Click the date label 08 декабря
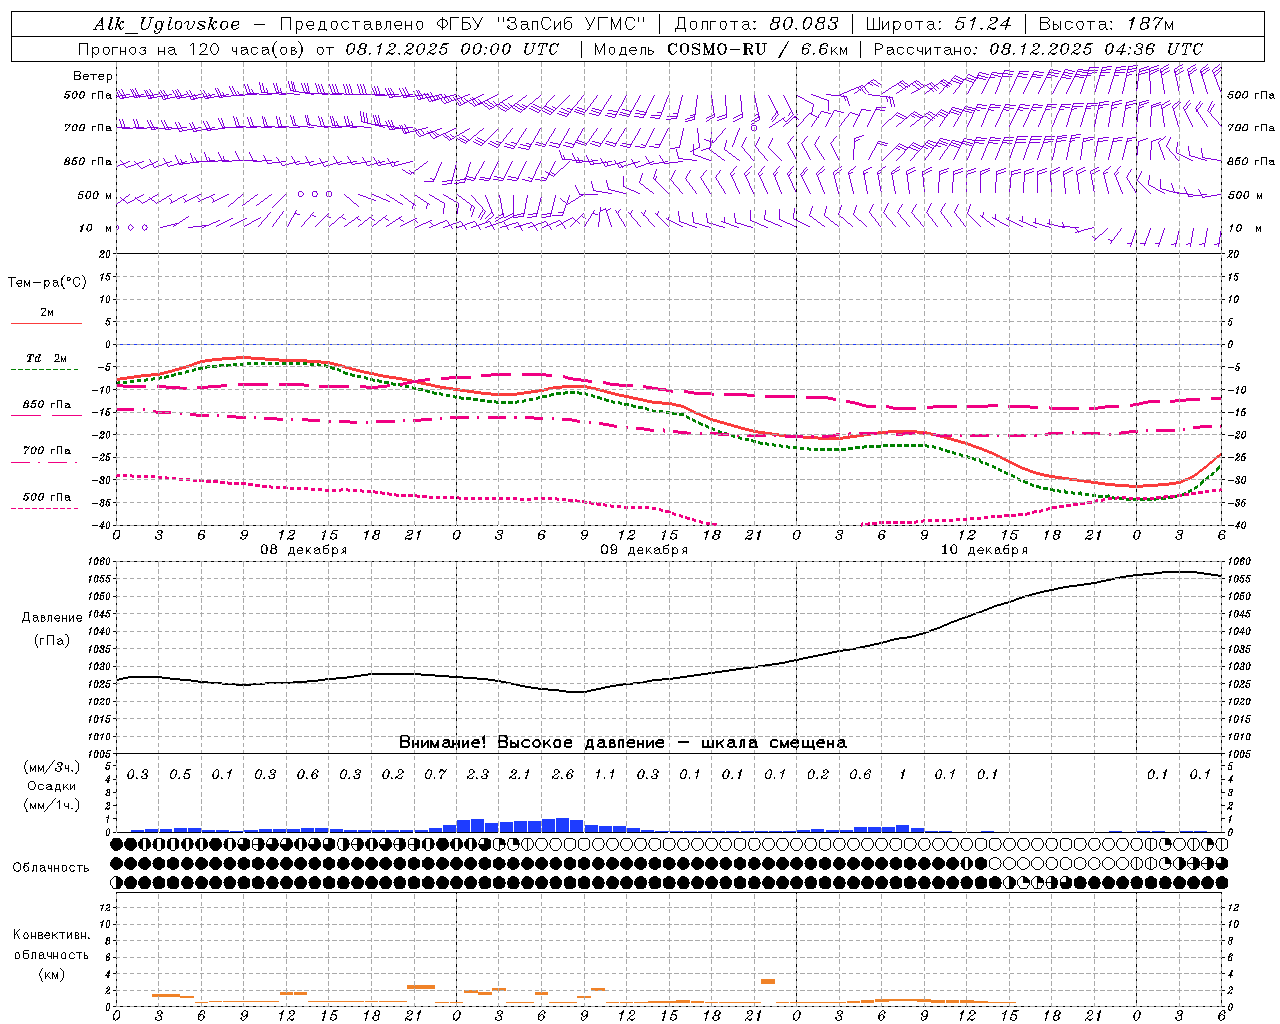The height and width of the screenshot is (1024, 1280). pos(304,550)
